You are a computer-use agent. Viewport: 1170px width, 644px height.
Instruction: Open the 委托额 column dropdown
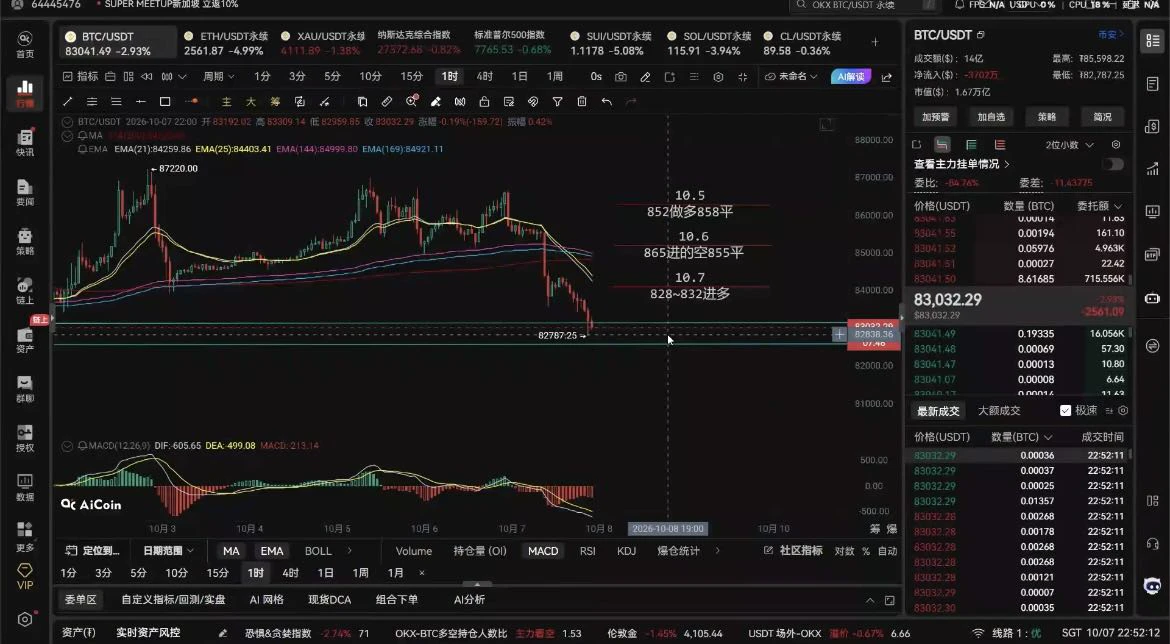point(1099,206)
